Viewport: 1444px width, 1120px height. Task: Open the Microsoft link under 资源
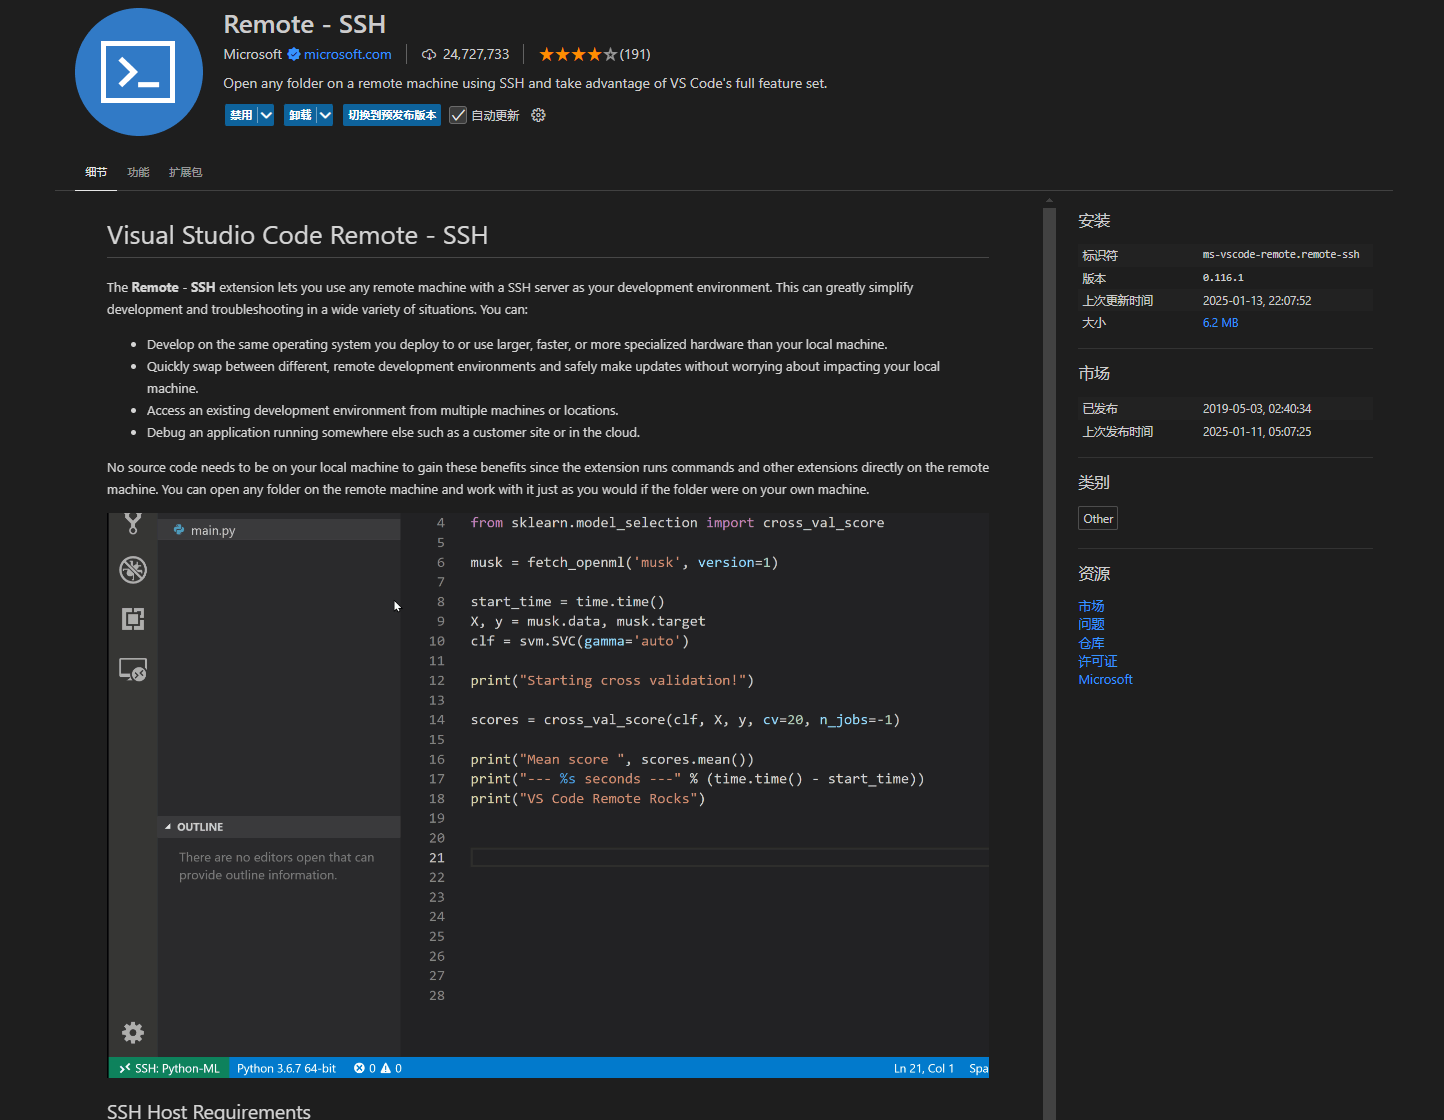(1105, 679)
